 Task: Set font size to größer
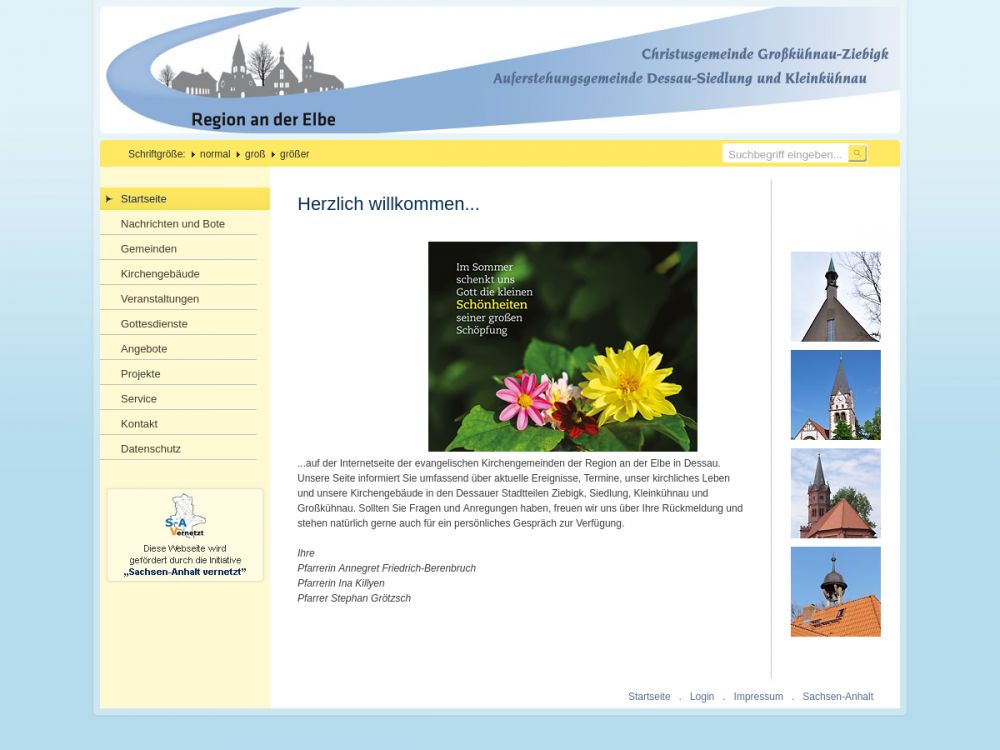tap(294, 154)
